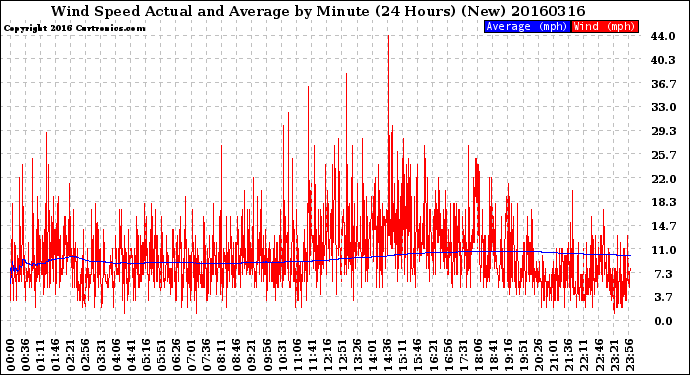Click the 01:46 time axis label
Viewport: 690px width, 375px height.
(x=56, y=355)
